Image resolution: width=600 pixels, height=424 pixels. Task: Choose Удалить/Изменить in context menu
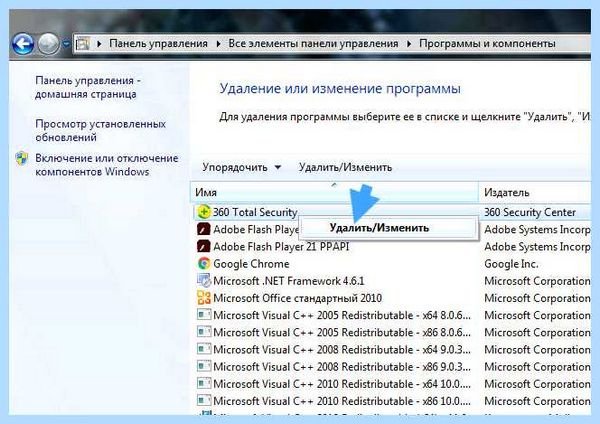tap(388, 228)
